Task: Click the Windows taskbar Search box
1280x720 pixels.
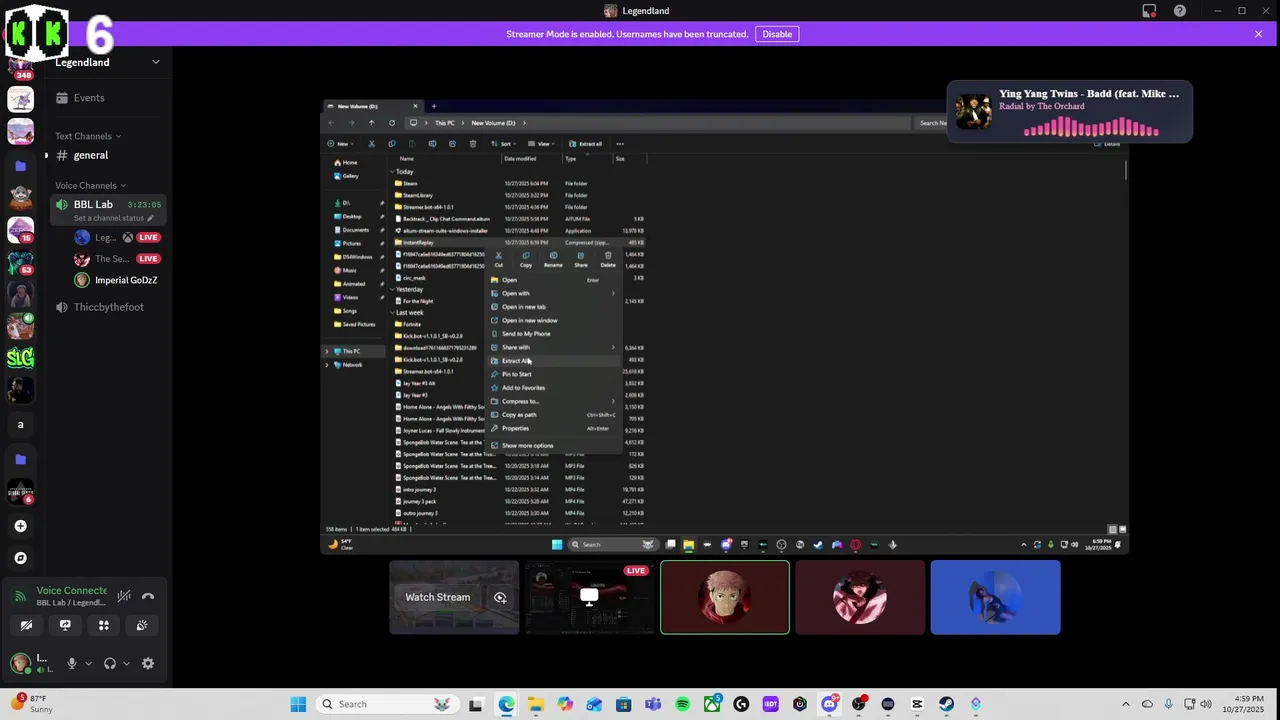Action: (x=386, y=704)
